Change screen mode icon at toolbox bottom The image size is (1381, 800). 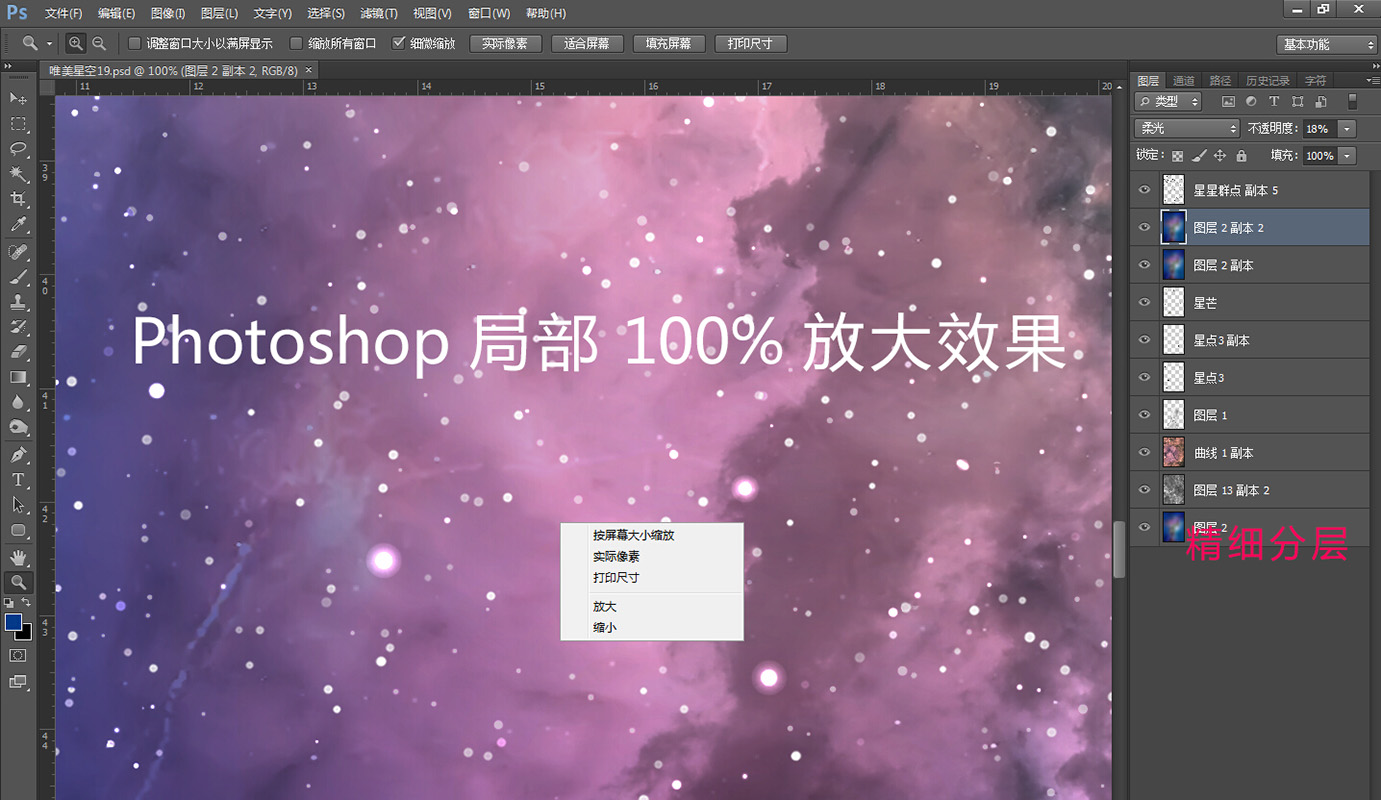18,682
